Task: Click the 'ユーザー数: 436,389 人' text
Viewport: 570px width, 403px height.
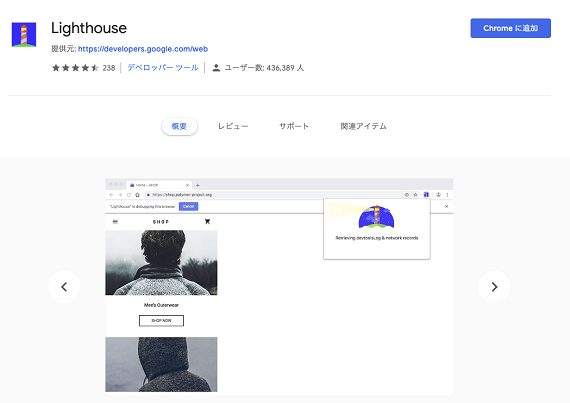Action: 264,68
